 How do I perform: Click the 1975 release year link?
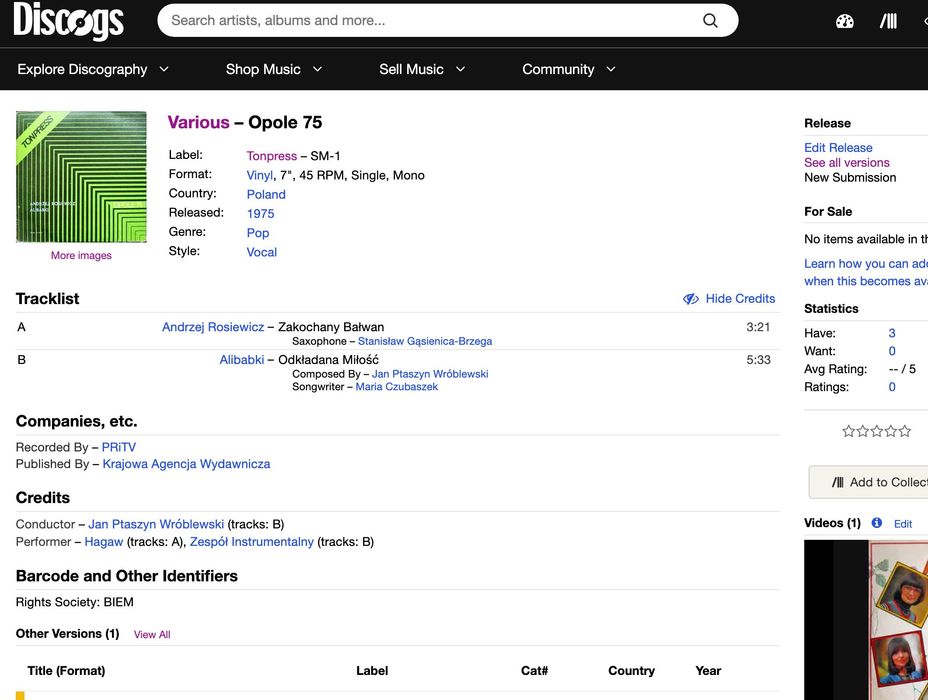pos(260,214)
